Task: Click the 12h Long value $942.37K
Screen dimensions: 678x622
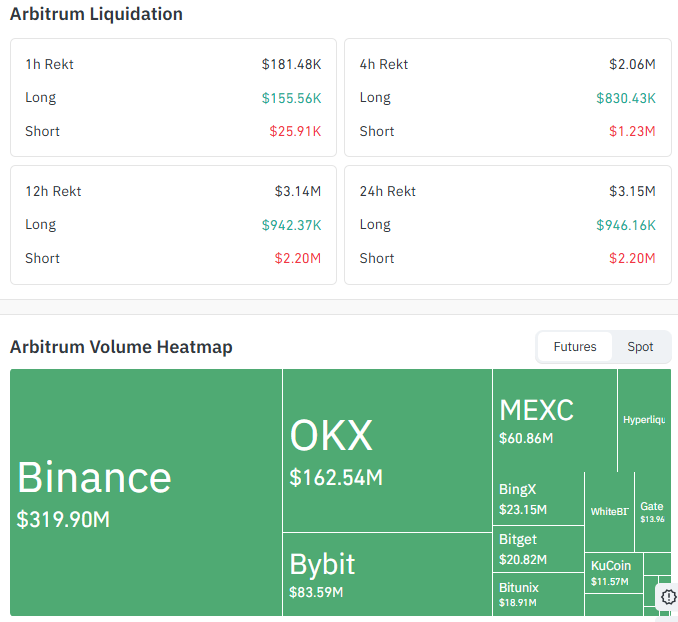Action: [291, 225]
